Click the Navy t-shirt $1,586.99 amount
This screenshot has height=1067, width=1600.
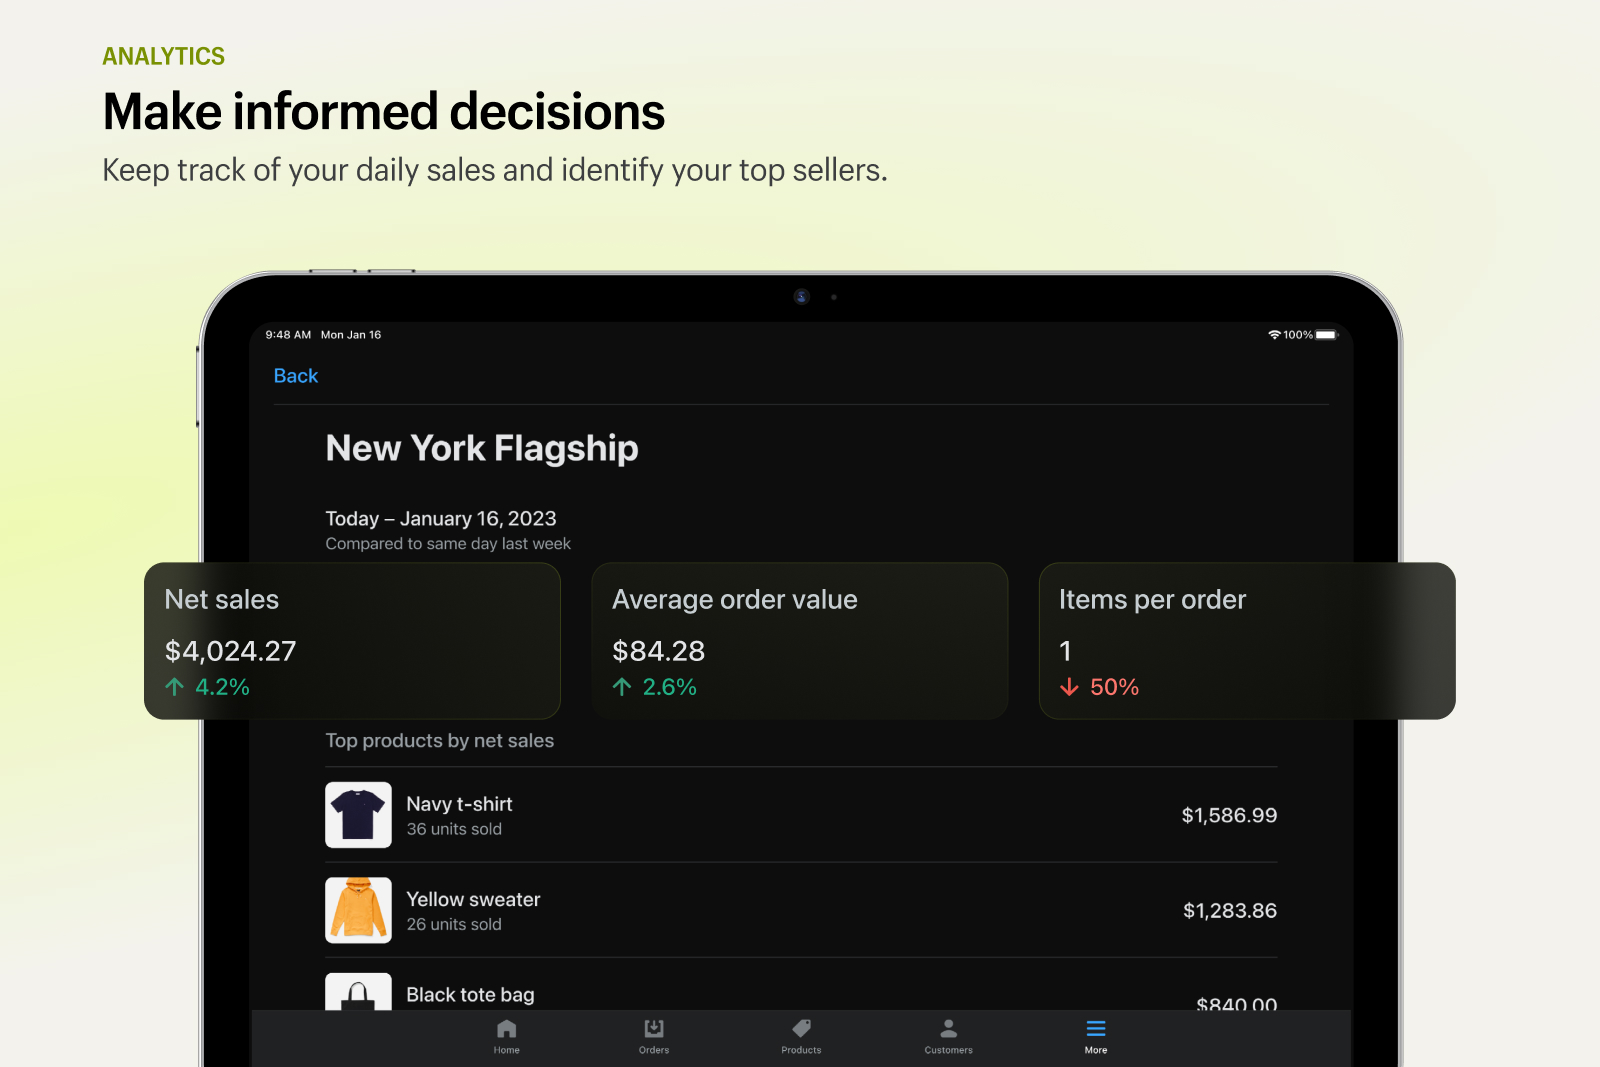[x=1229, y=815]
